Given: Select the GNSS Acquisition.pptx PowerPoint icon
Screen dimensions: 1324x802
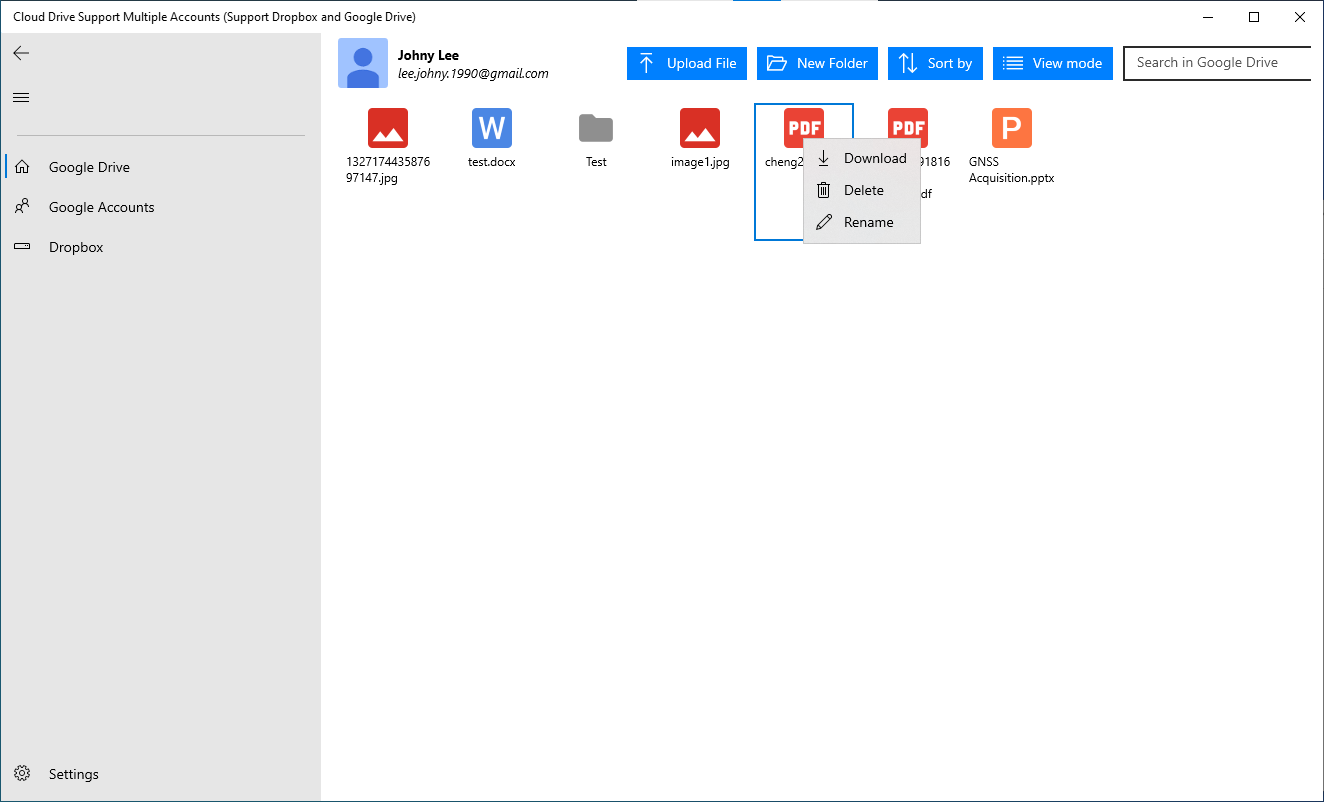Looking at the screenshot, I should 1012,128.
